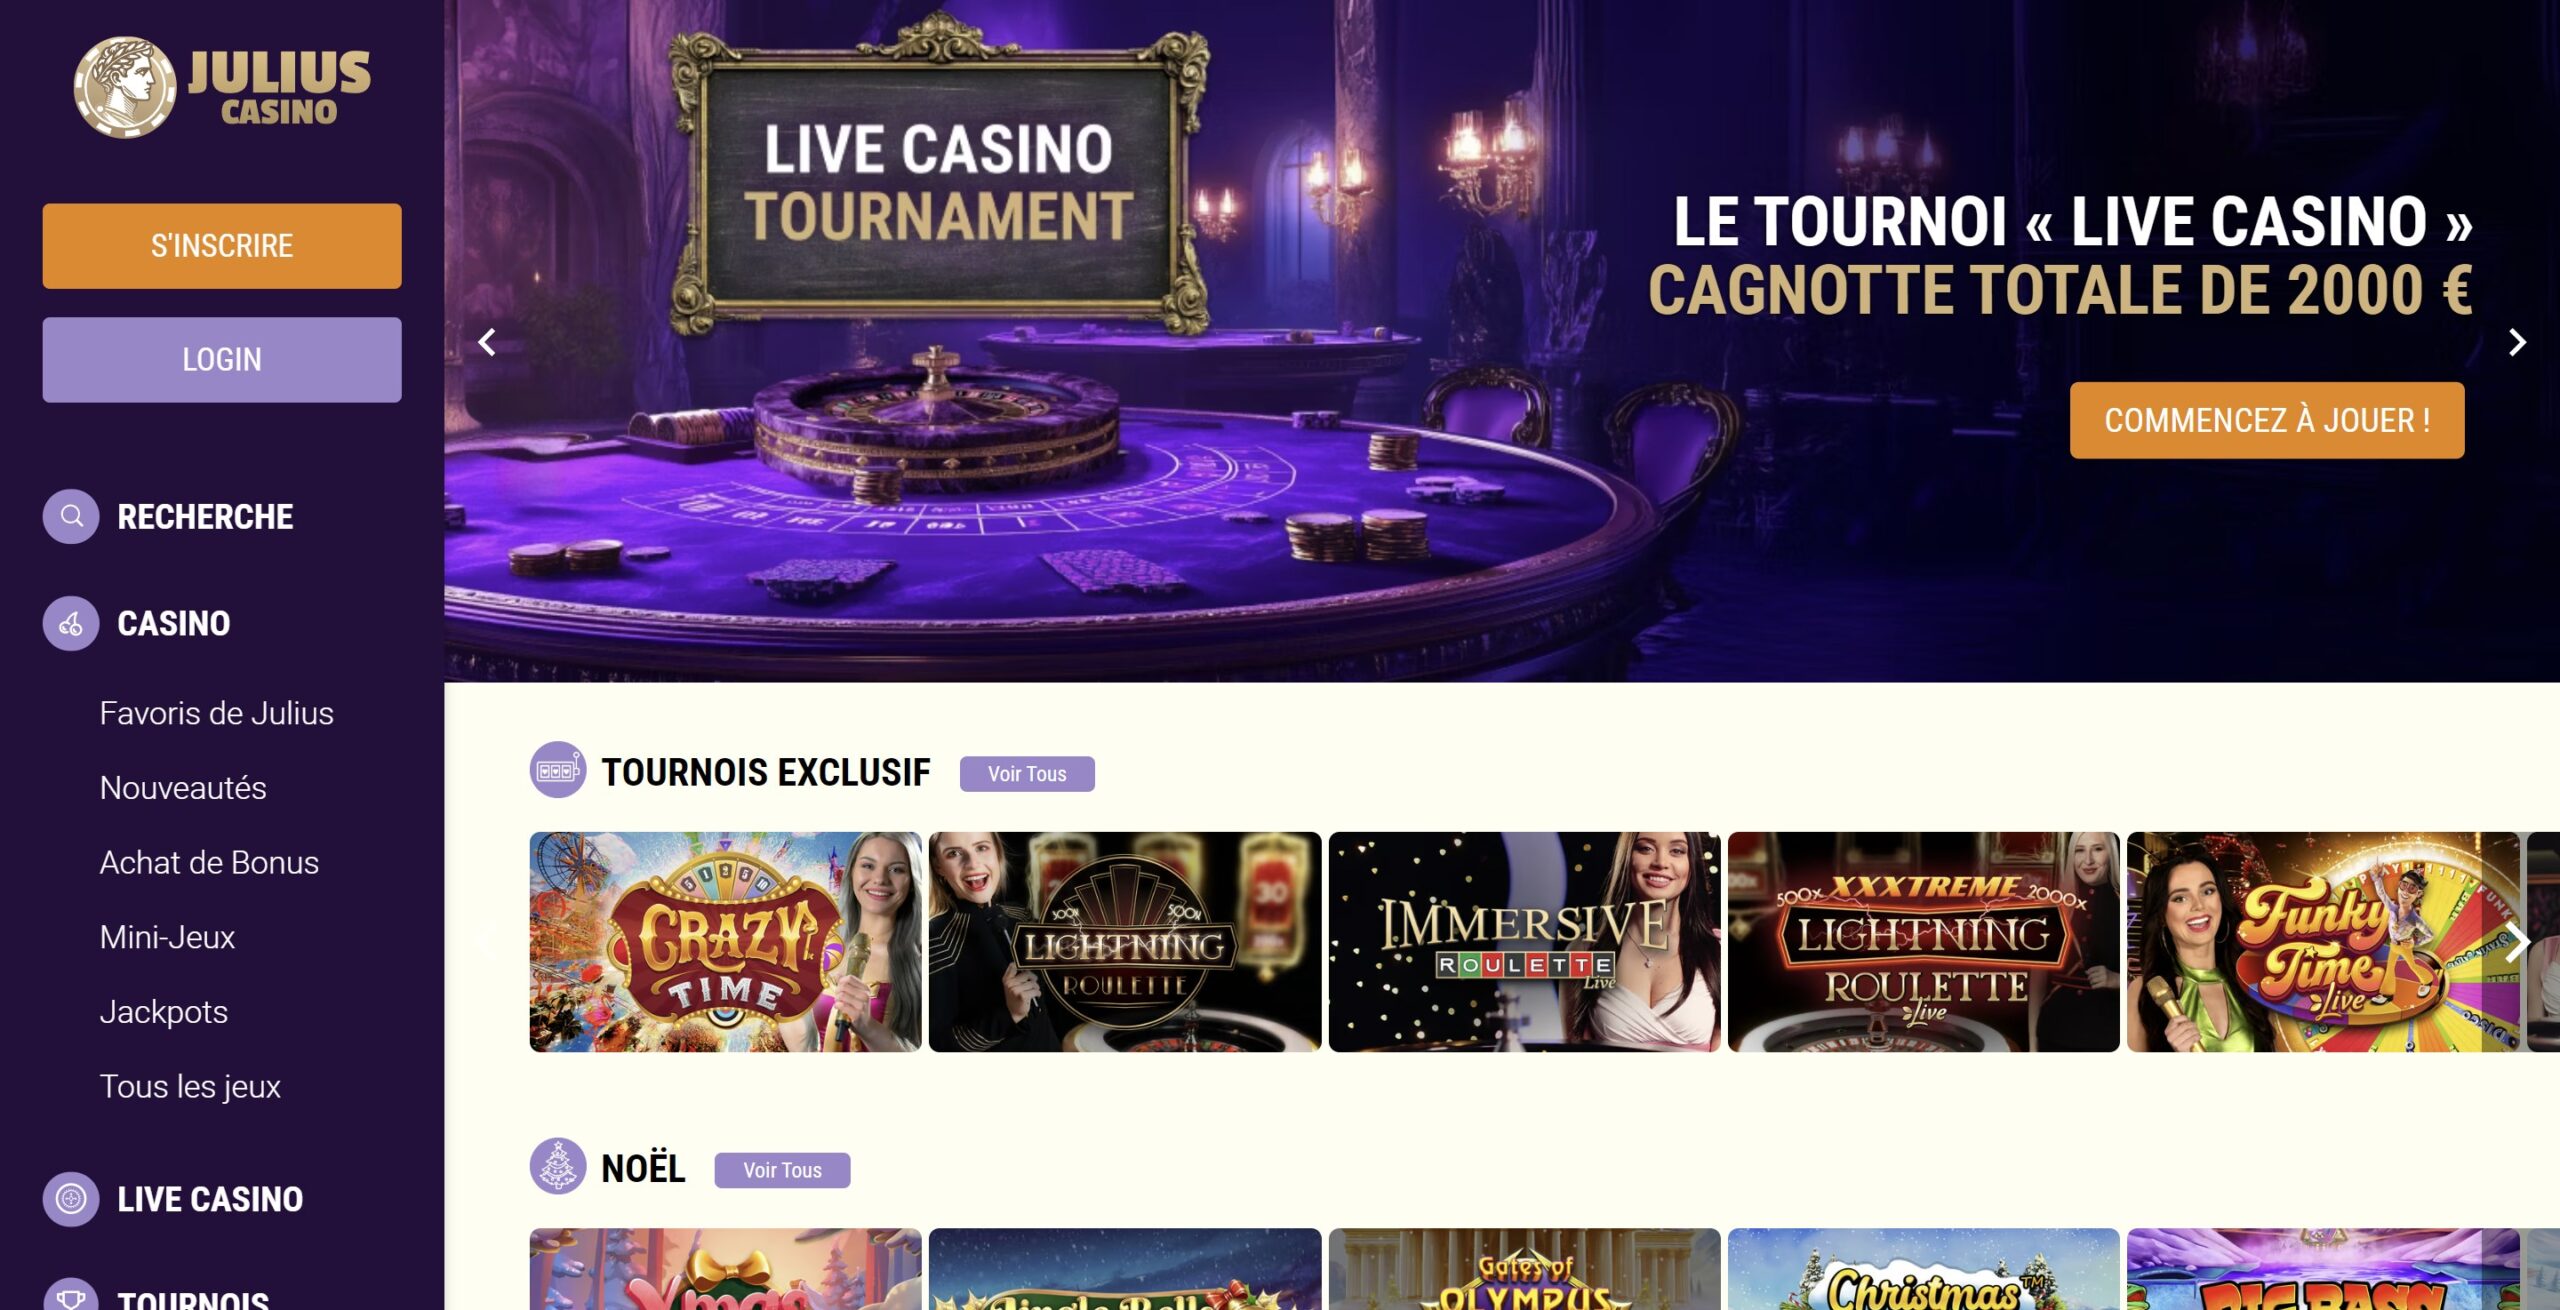The width and height of the screenshot is (2560, 1310).
Task: Open Favoris de Julius menu item
Action: [x=217, y=713]
